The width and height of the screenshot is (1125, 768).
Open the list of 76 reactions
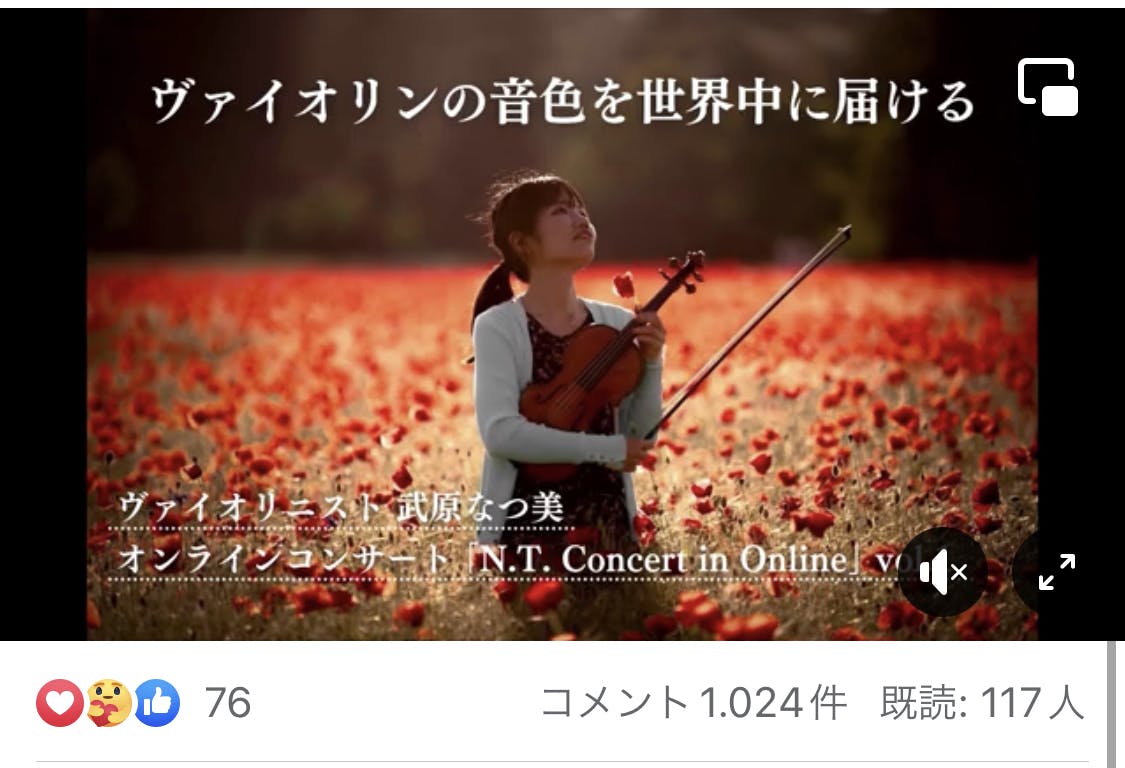pyautogui.click(x=227, y=703)
